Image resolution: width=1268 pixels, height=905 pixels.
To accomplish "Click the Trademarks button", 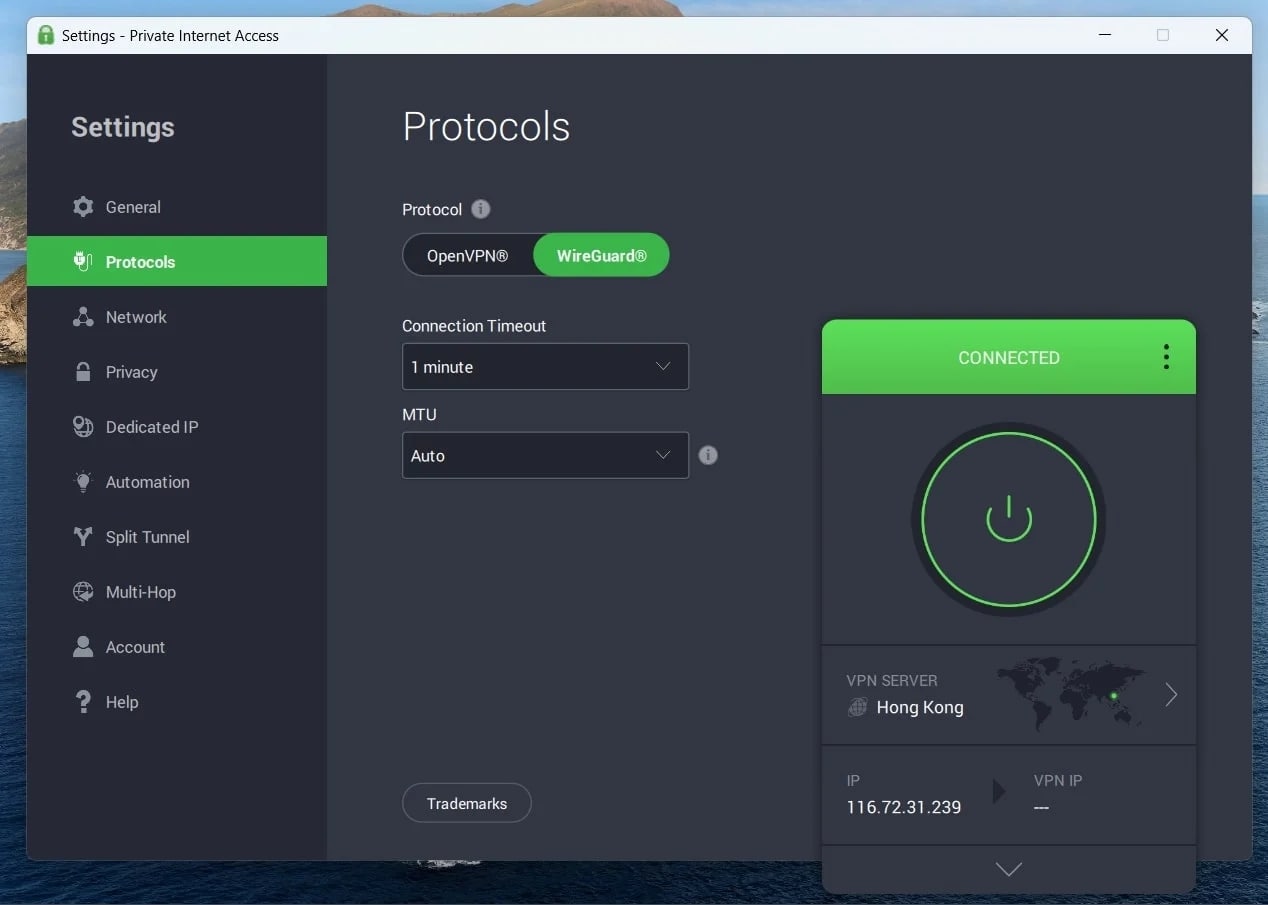I will pyautogui.click(x=466, y=802).
